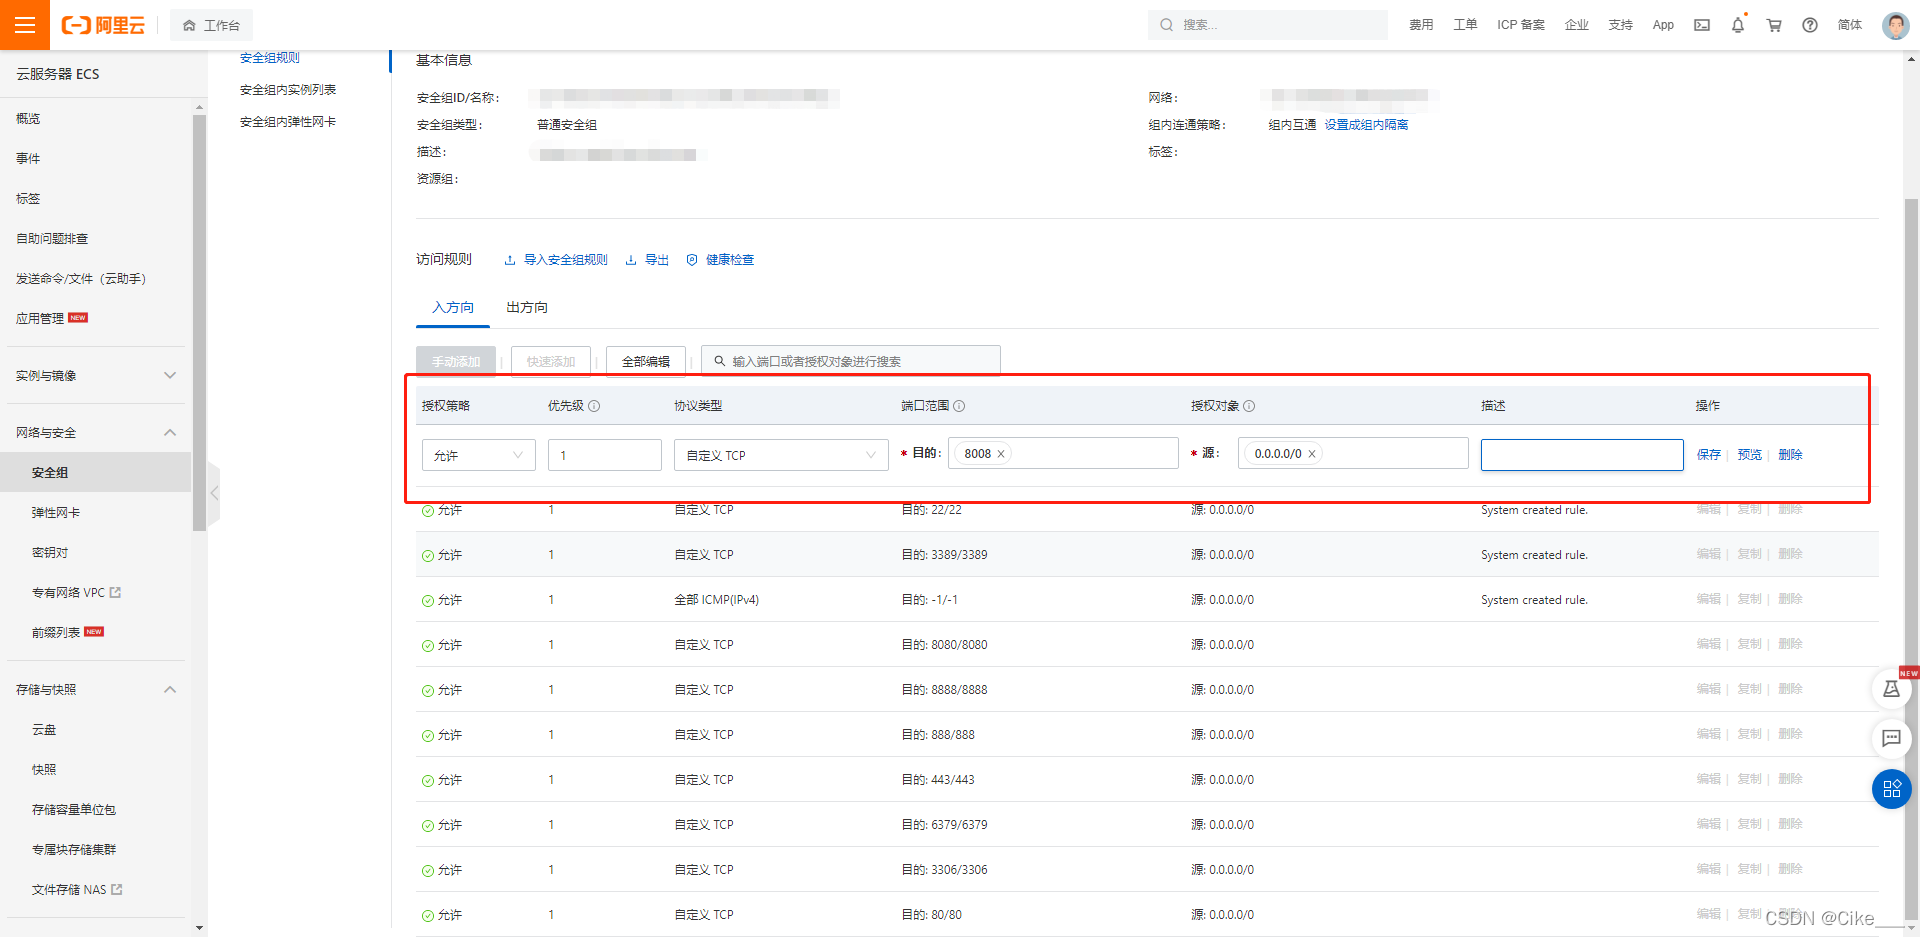The width and height of the screenshot is (1920, 937).
Task: Open 概览 in sidebar
Action: 28,119
